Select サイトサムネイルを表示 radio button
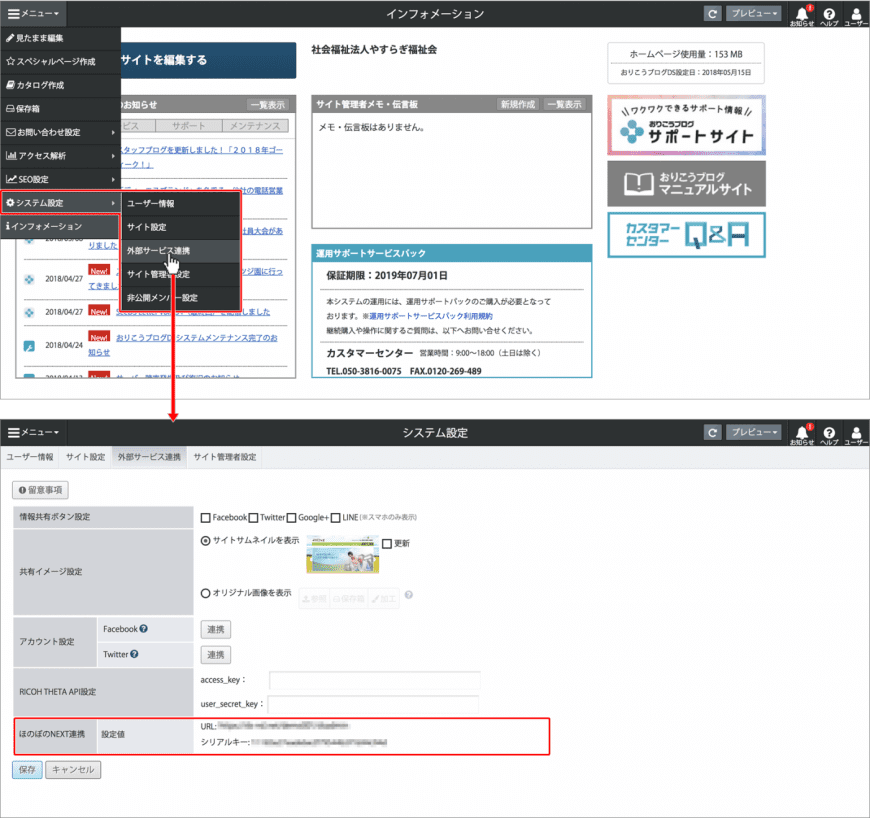 (205, 541)
